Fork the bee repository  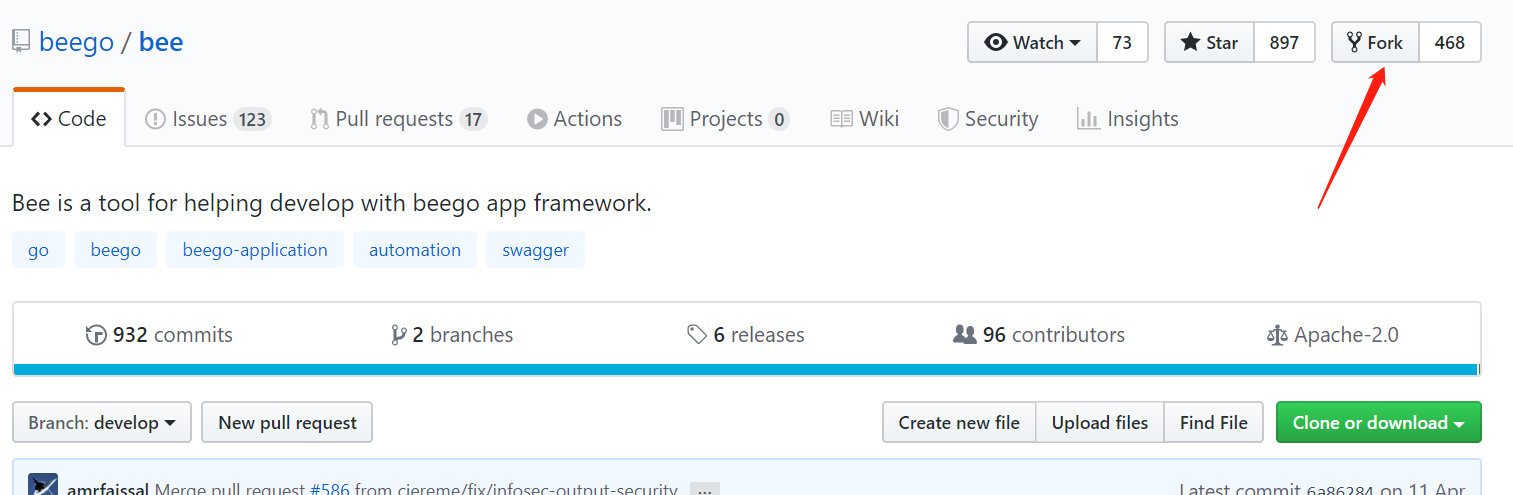pyautogui.click(x=1375, y=42)
